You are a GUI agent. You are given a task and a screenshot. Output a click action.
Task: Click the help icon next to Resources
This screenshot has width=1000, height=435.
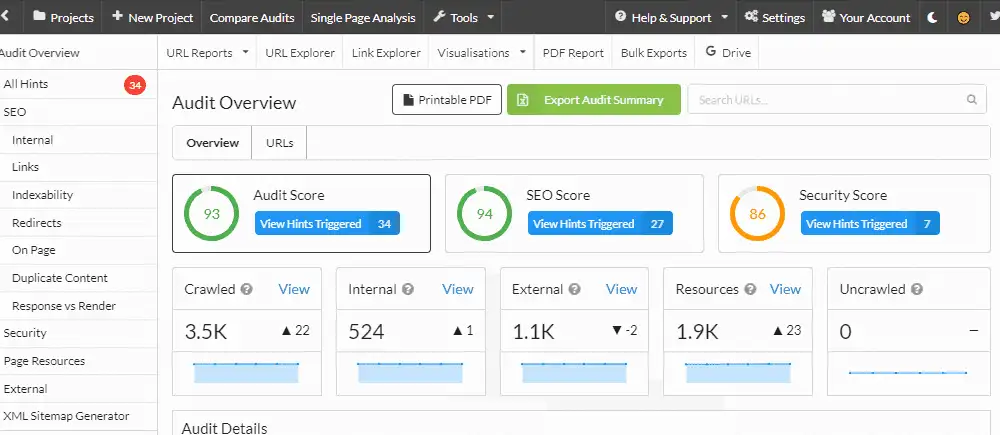point(749,290)
